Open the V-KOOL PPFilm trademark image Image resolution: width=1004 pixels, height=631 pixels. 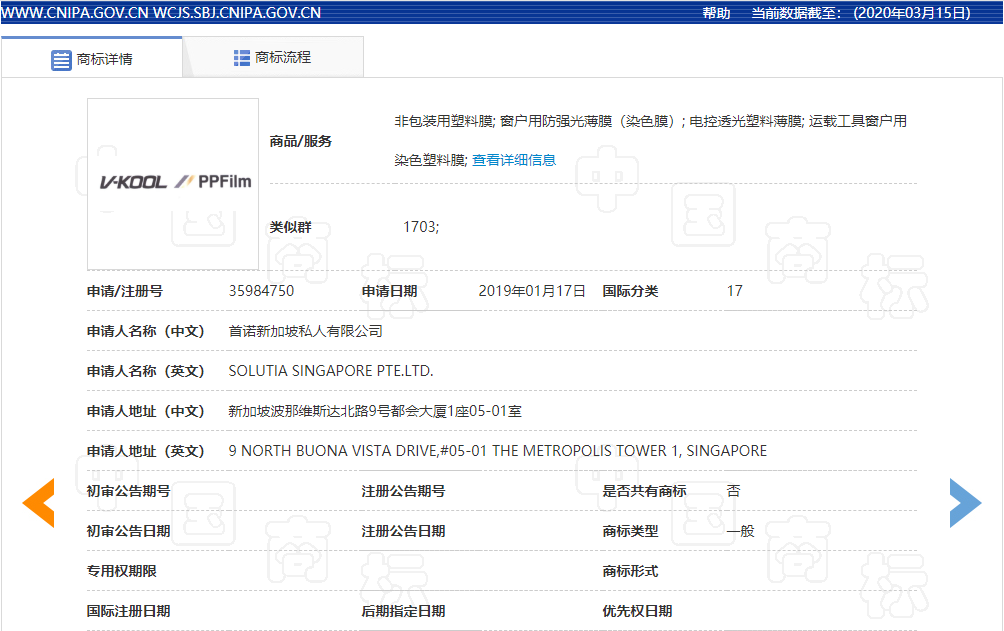pos(173,183)
